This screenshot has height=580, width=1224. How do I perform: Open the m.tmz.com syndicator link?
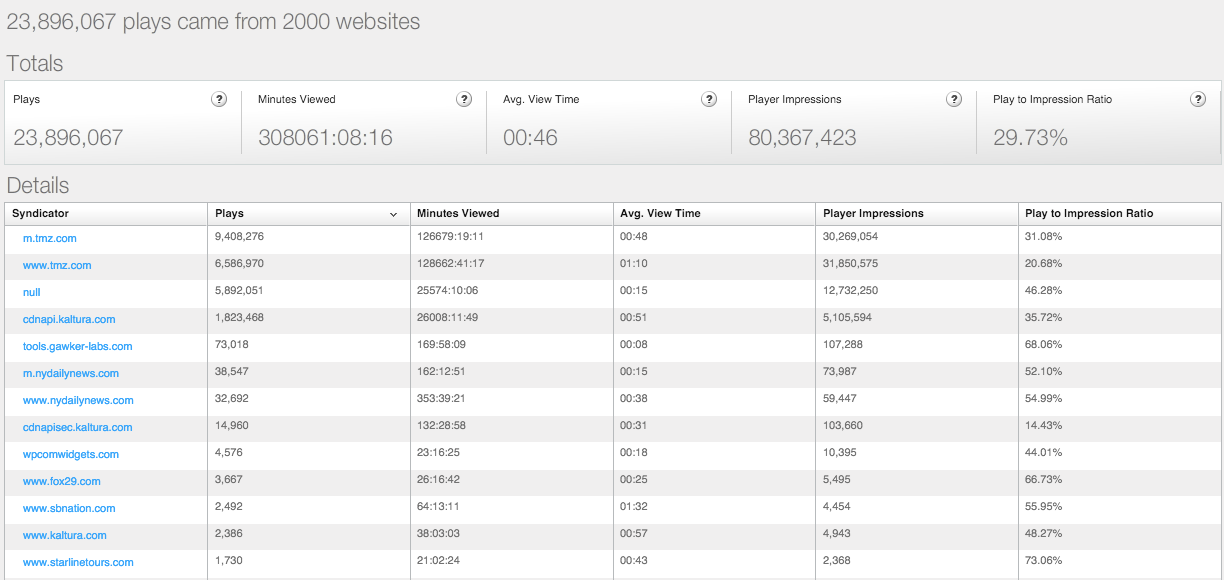[x=50, y=238]
